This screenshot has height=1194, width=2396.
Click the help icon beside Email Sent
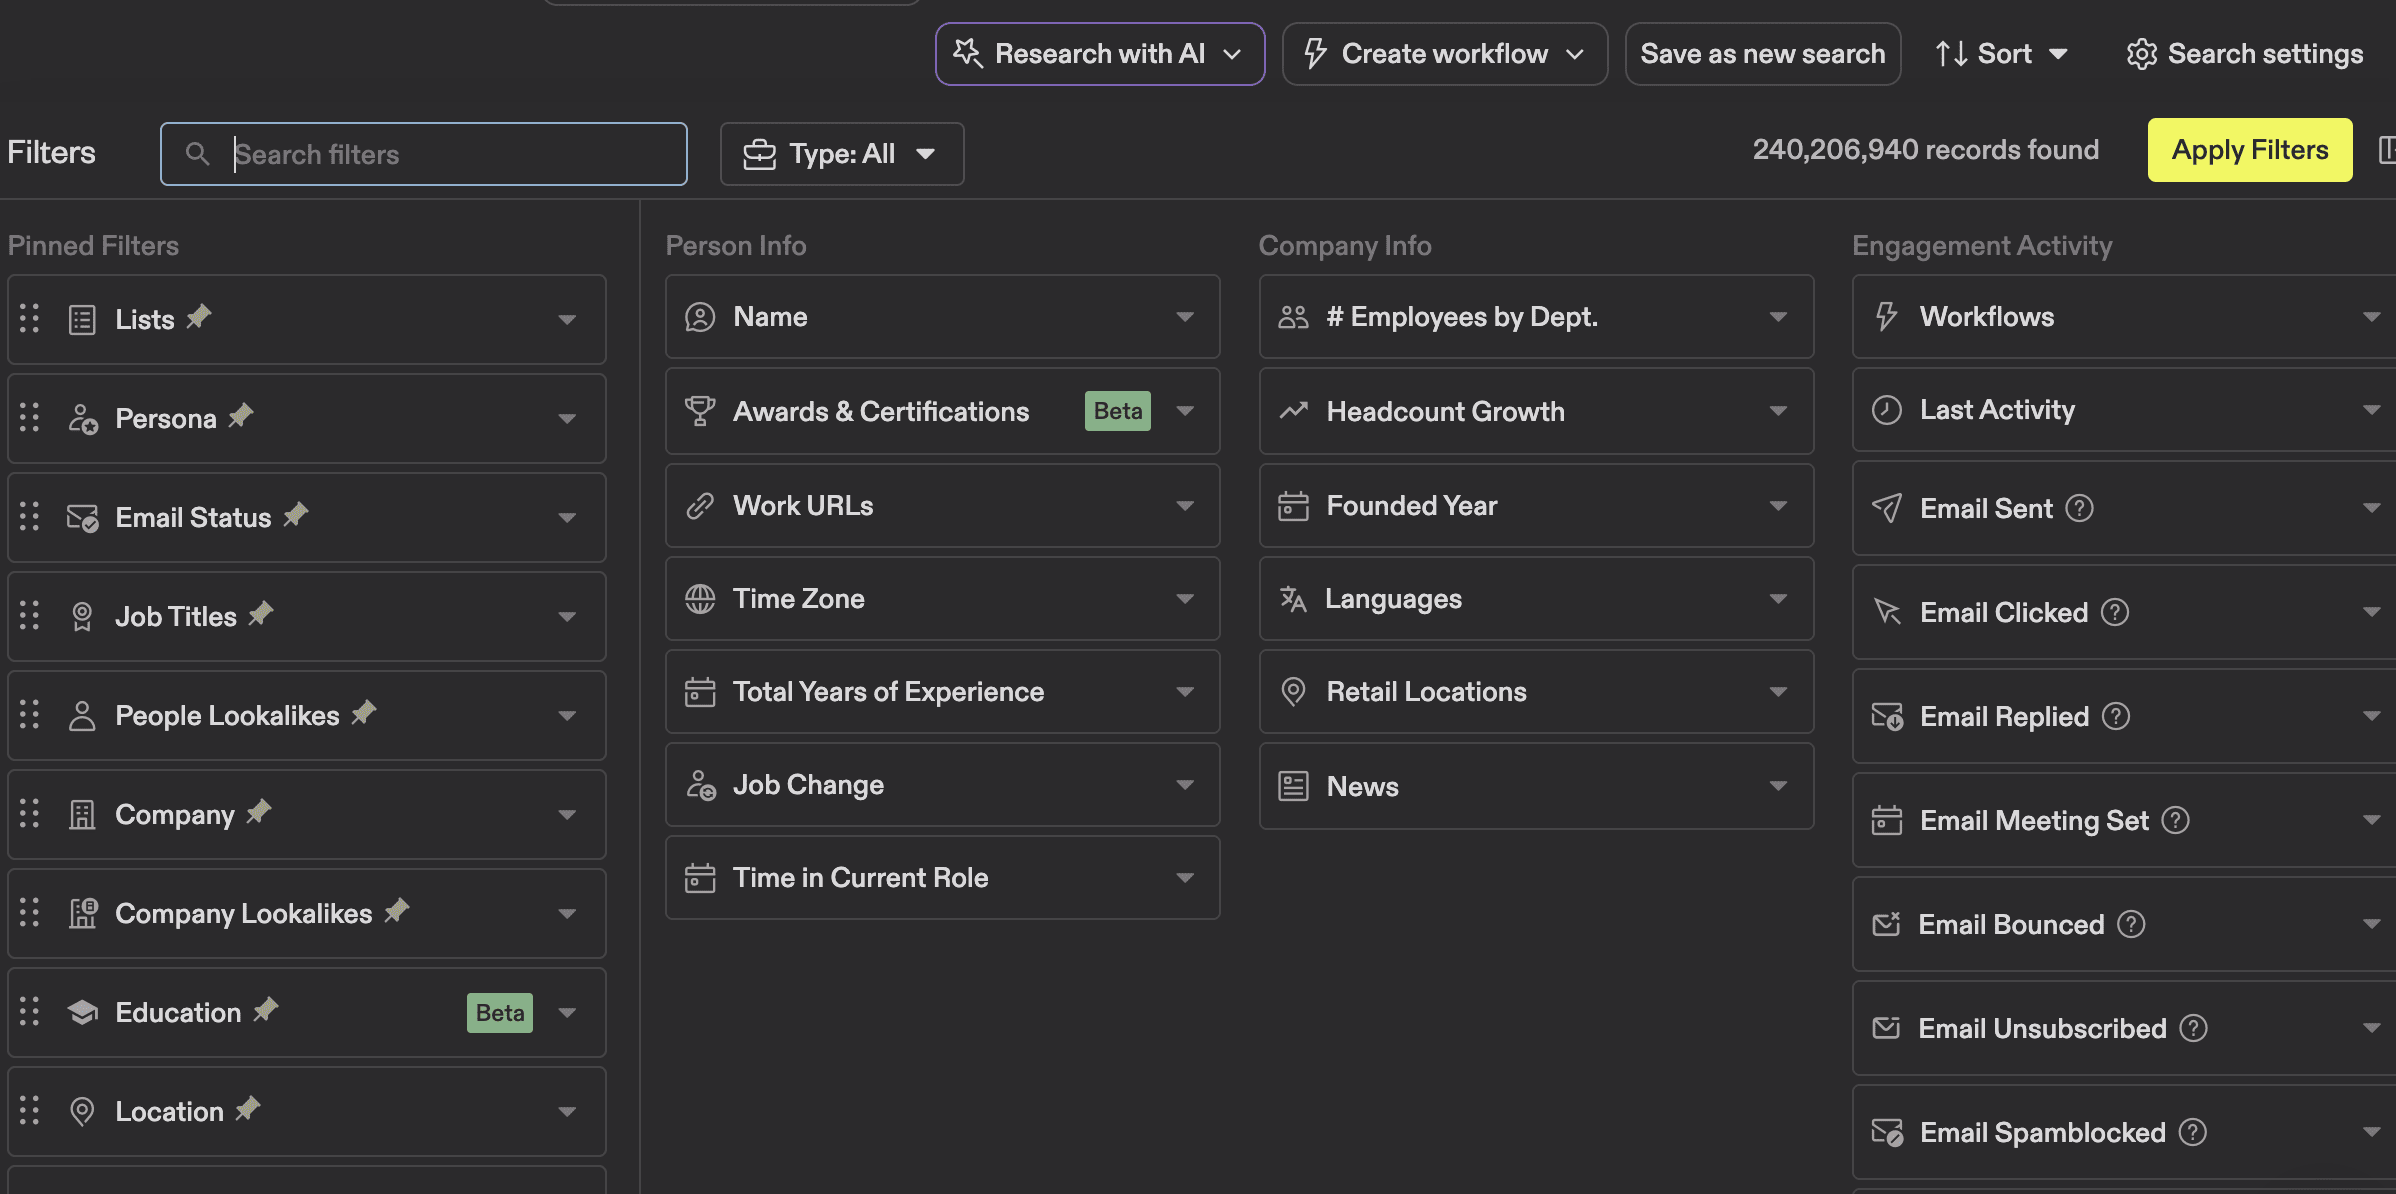click(2080, 508)
